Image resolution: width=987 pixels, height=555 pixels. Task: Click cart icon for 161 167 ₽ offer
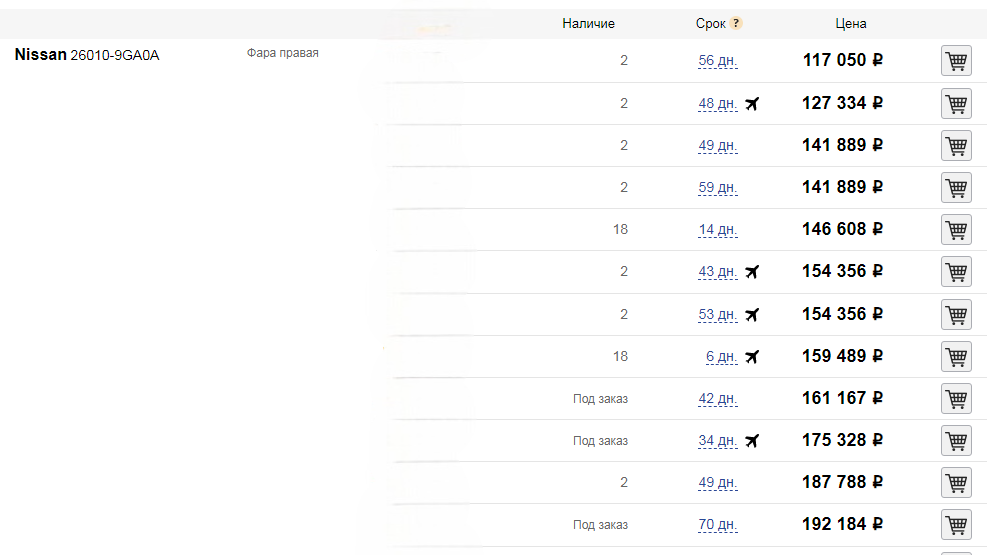pos(956,399)
